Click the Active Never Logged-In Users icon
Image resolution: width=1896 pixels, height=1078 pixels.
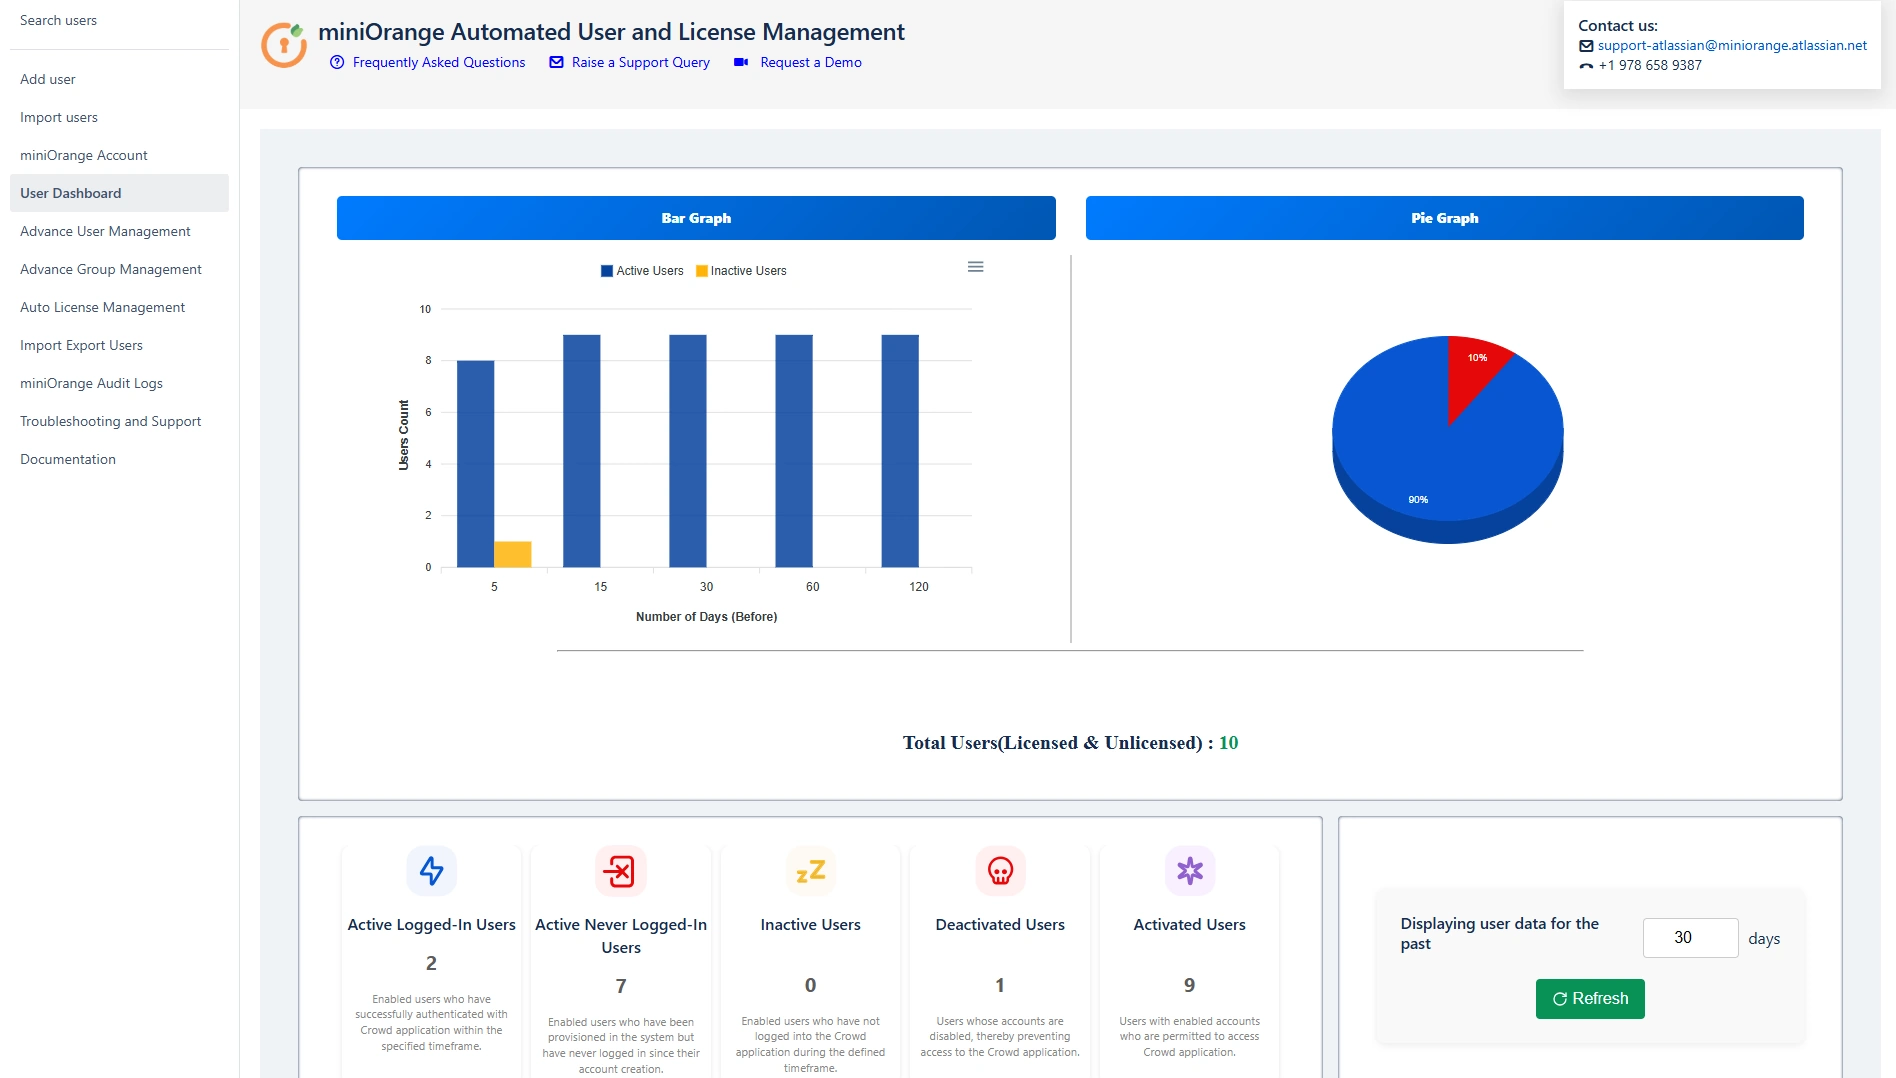pyautogui.click(x=621, y=871)
